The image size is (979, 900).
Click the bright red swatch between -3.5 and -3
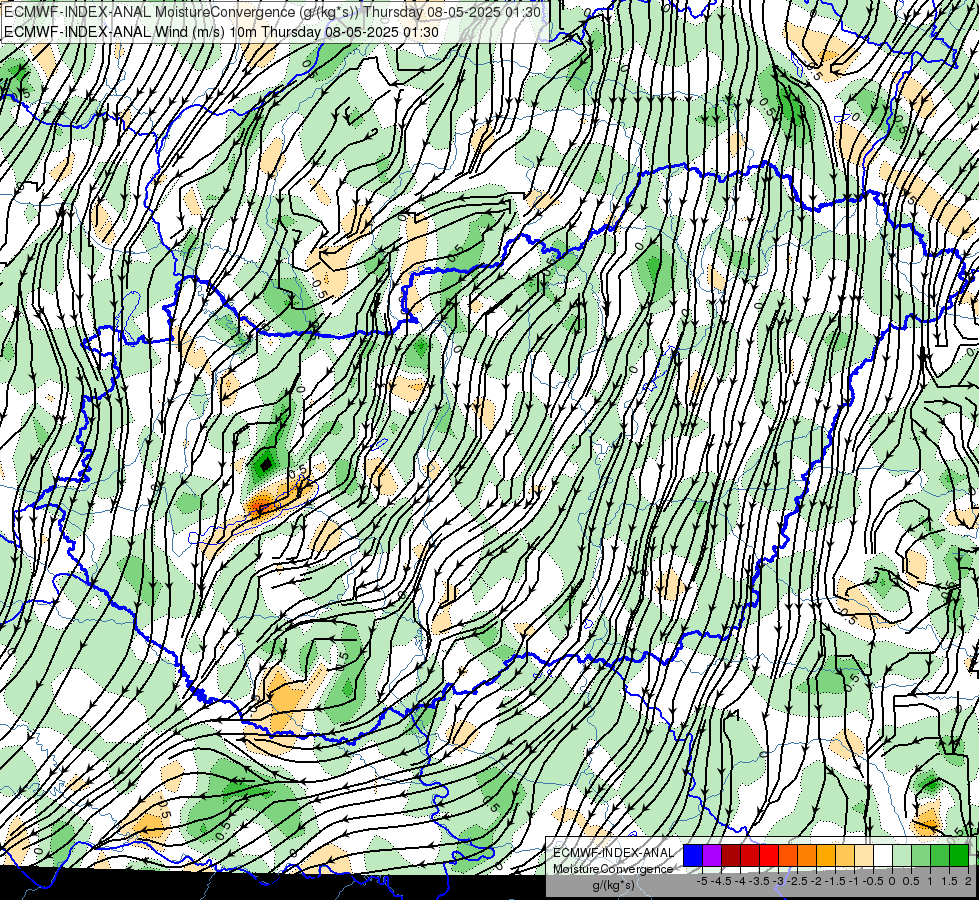pos(769,856)
